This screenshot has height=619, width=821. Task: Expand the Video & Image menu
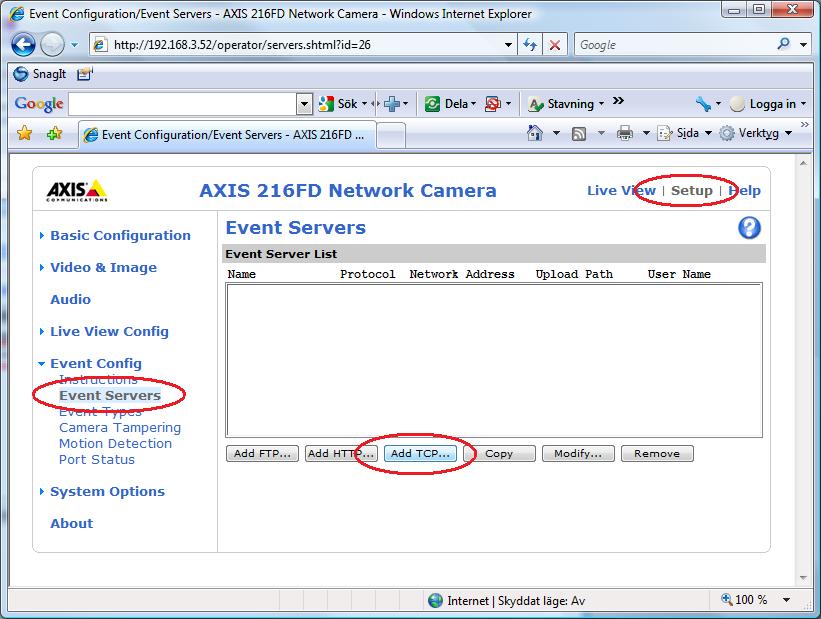click(103, 268)
